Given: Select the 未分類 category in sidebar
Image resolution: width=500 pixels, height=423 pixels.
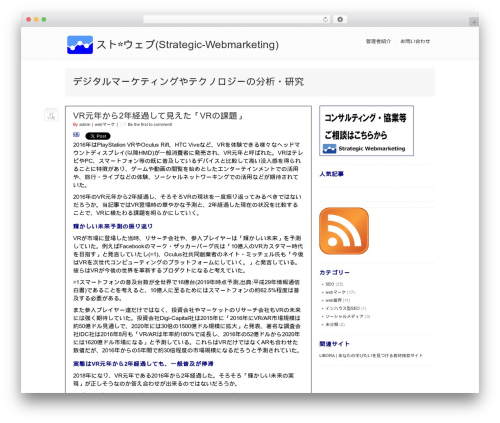Looking at the screenshot, I should pyautogui.click(x=332, y=324).
